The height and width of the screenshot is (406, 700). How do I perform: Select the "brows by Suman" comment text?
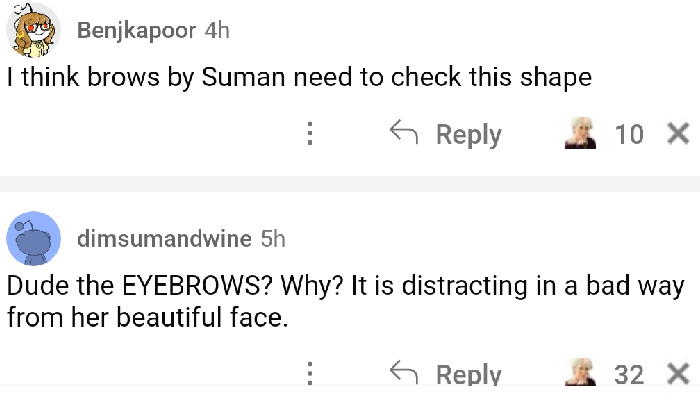(300, 79)
